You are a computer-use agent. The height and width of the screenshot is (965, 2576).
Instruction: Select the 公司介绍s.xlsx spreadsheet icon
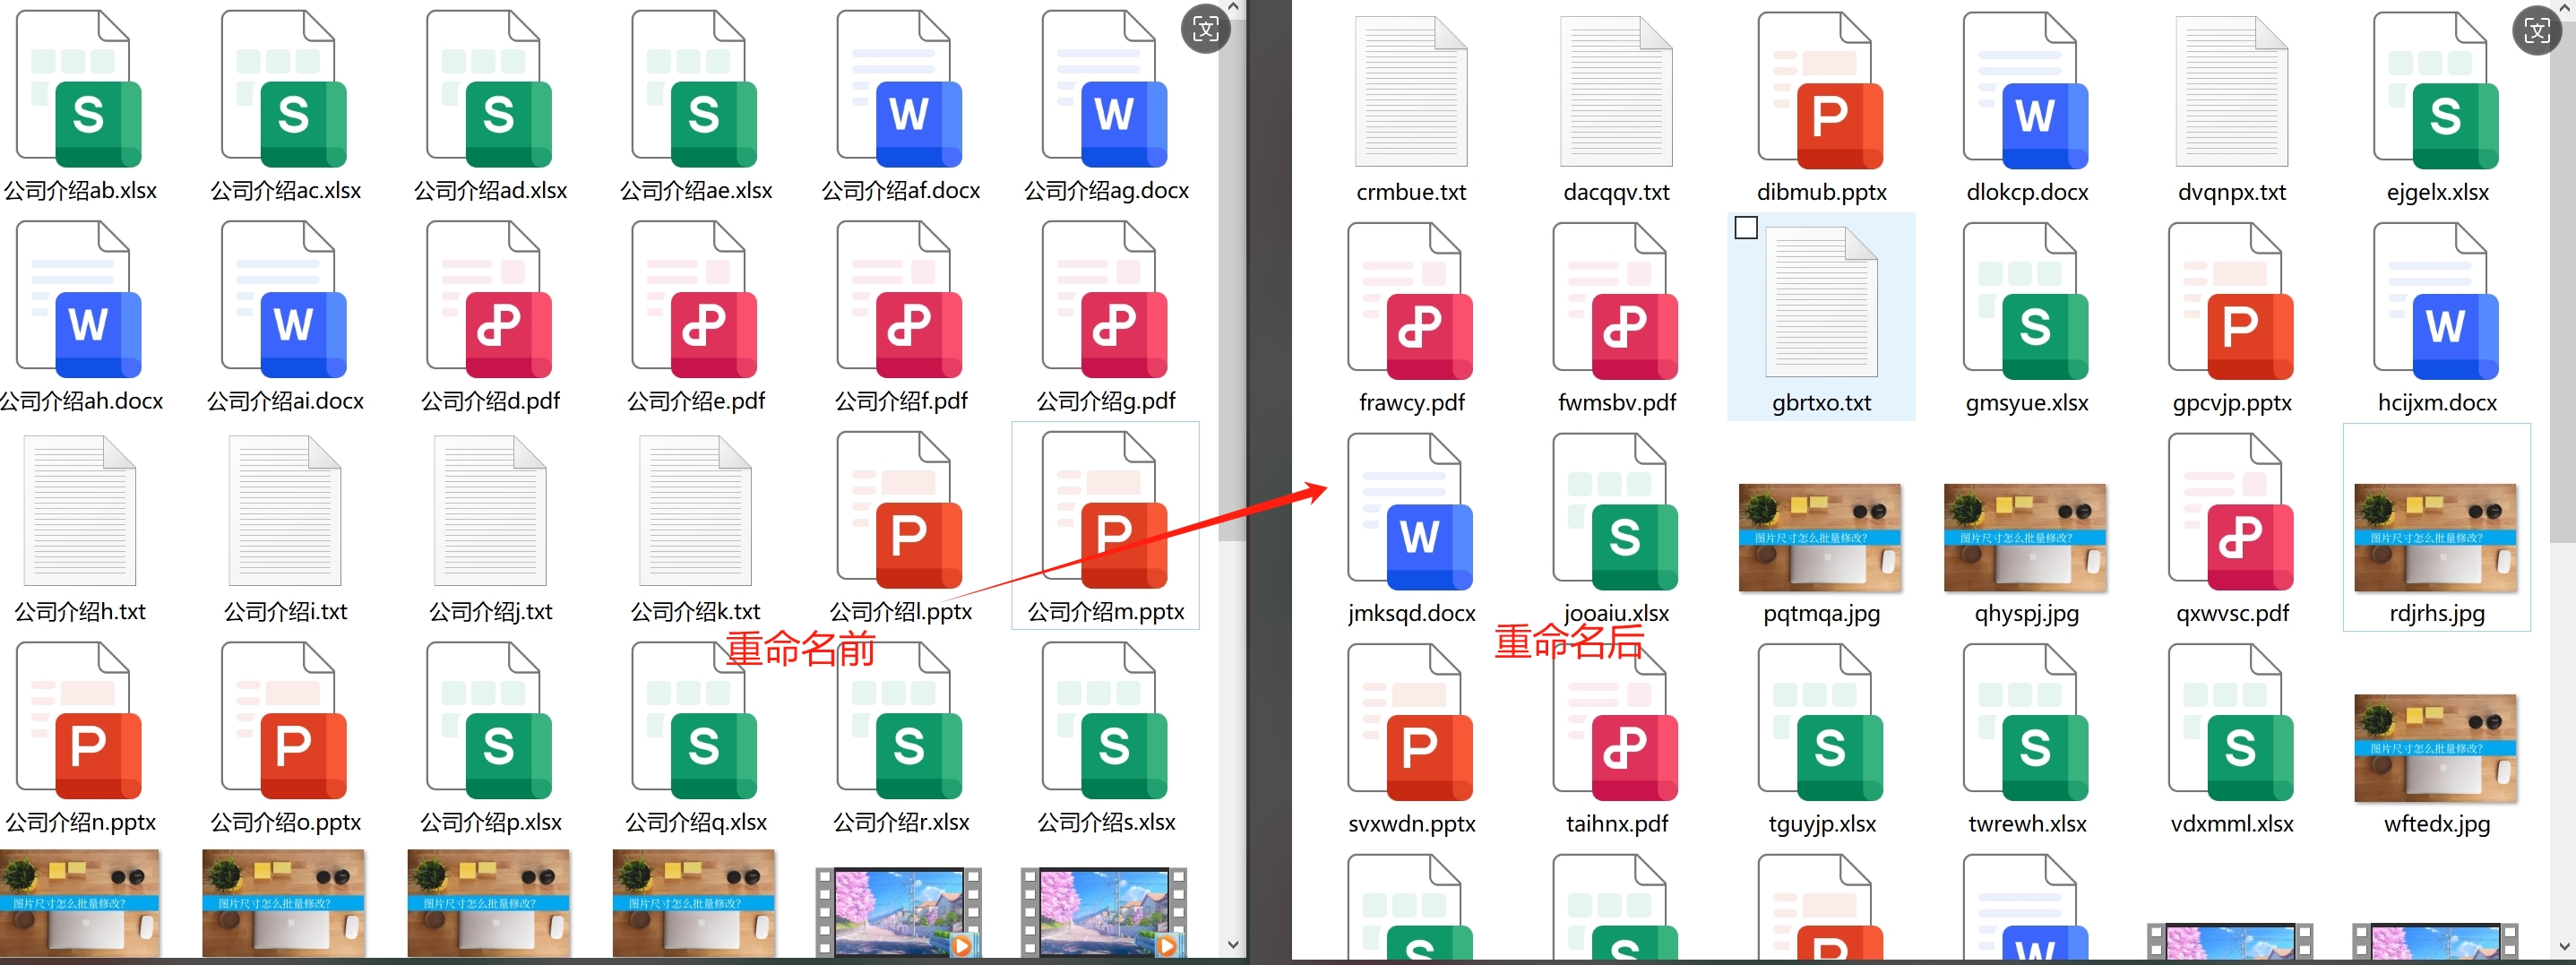coord(1104,721)
